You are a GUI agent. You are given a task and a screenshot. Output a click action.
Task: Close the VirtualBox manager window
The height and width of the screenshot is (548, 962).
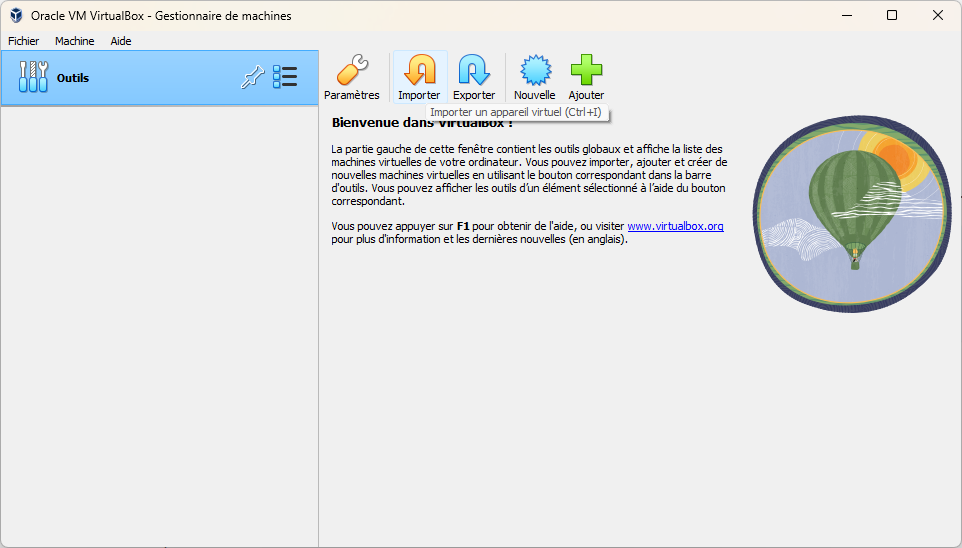937,15
